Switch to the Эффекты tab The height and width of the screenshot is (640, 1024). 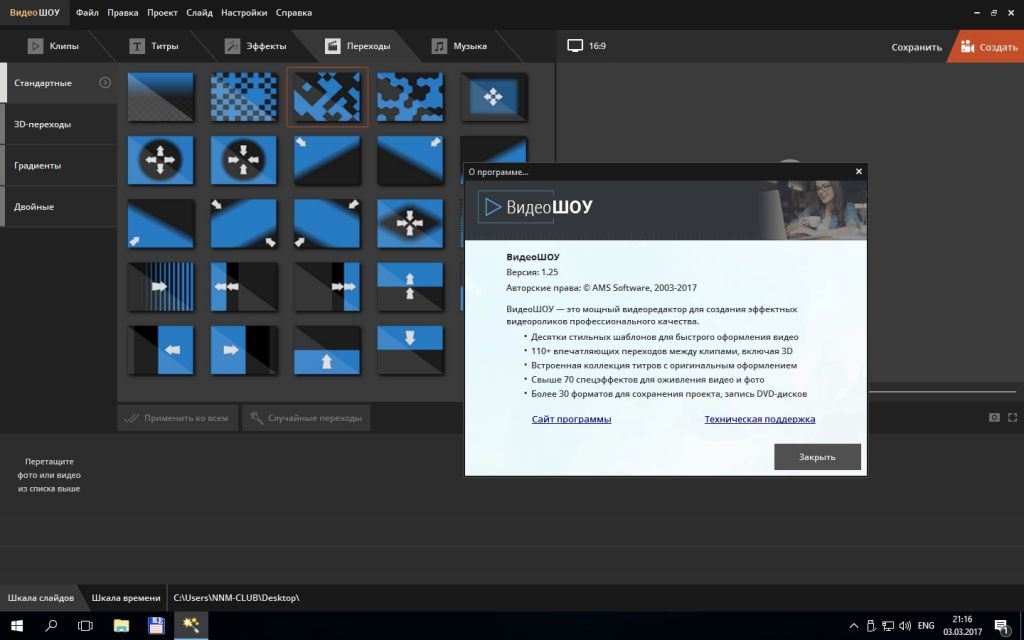255,46
